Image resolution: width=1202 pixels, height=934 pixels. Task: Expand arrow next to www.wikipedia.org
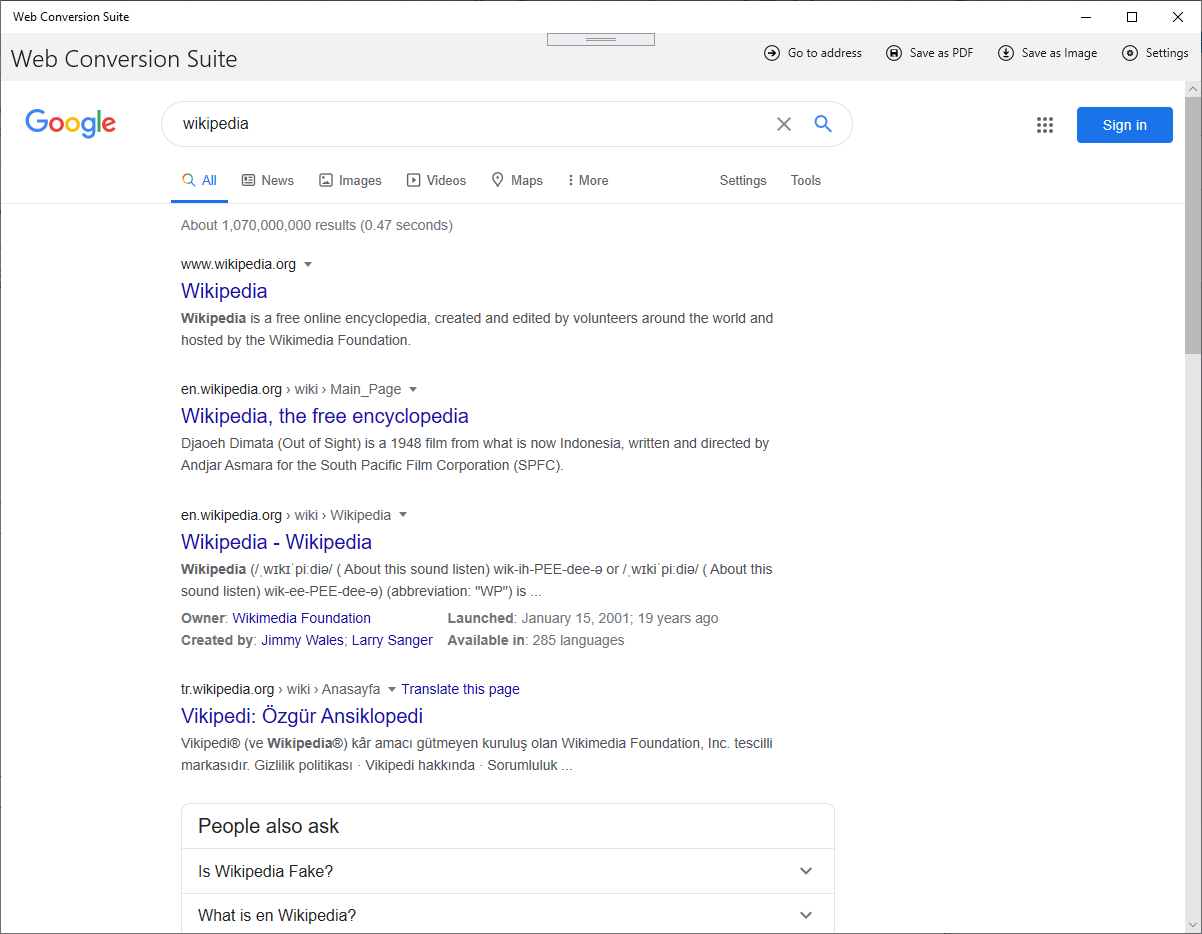coord(308,265)
